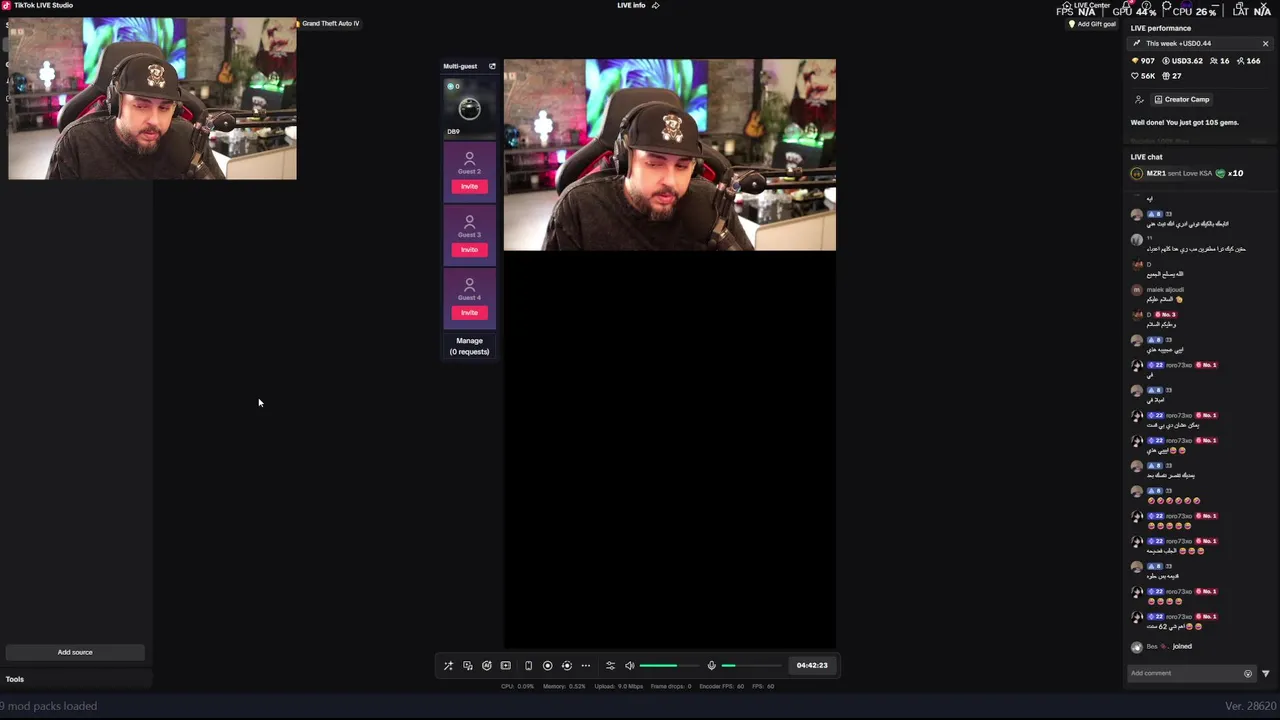View the 16 viewers stat

coord(1219,61)
